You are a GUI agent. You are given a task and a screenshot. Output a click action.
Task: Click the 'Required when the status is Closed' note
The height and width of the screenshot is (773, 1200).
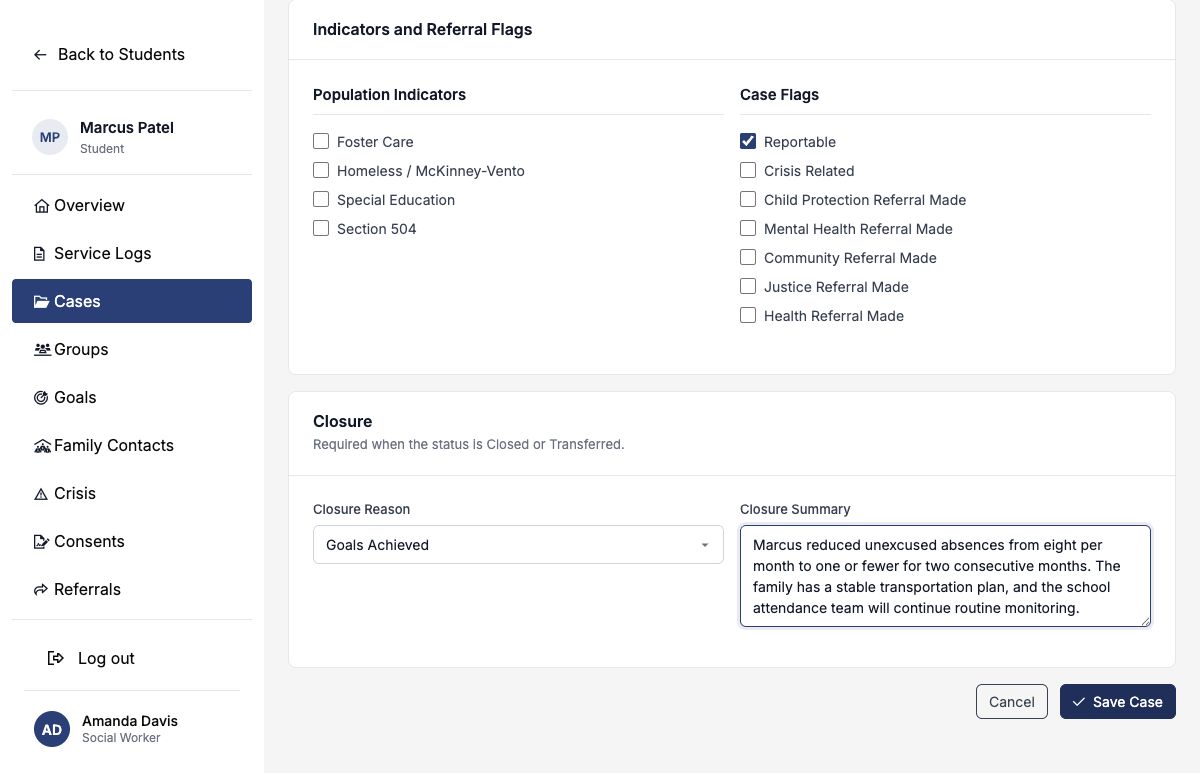[468, 444]
